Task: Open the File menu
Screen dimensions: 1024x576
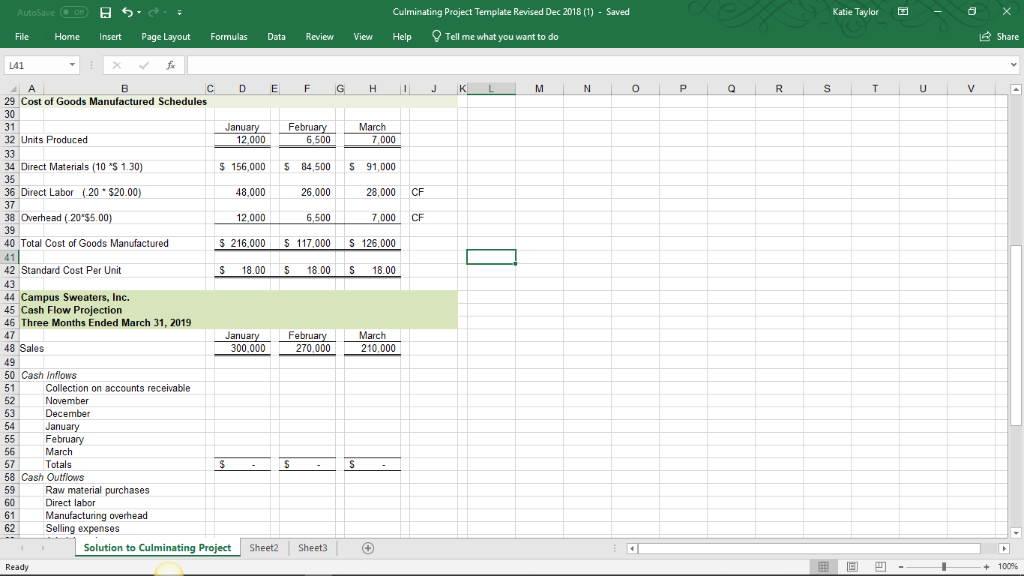Action: [x=22, y=37]
